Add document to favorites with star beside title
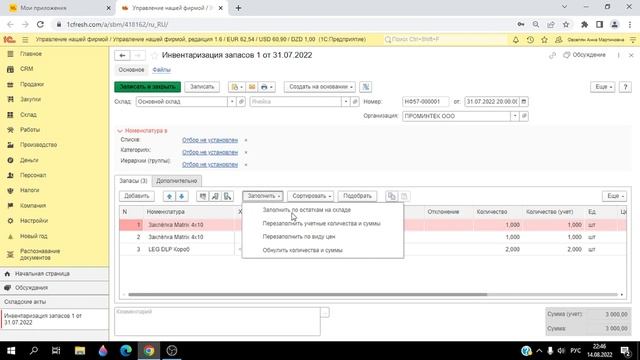640x360 pixels. coord(154,56)
